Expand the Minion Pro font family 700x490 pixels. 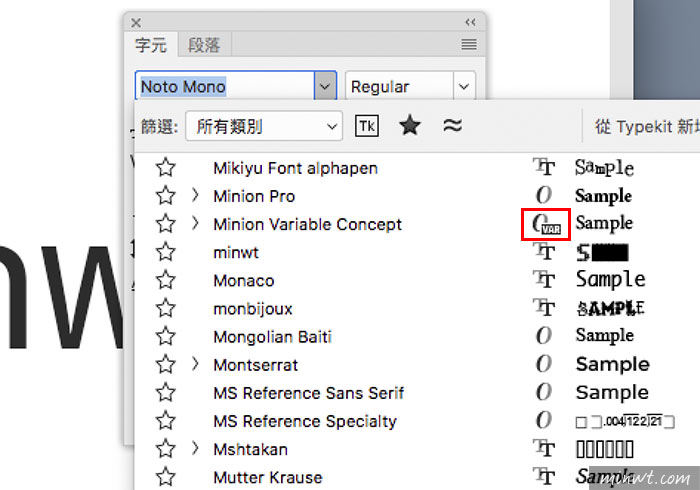tap(195, 195)
